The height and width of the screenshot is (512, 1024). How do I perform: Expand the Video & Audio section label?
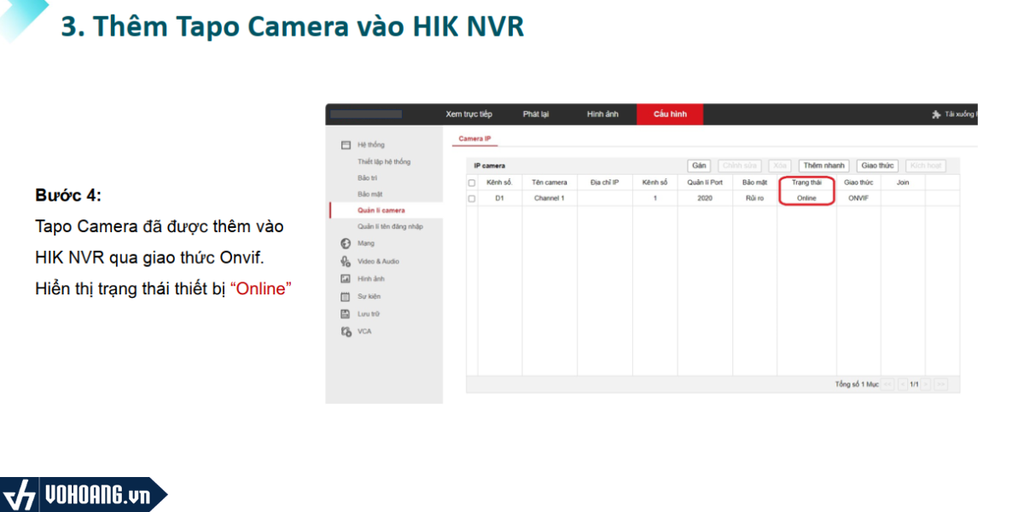point(378,261)
